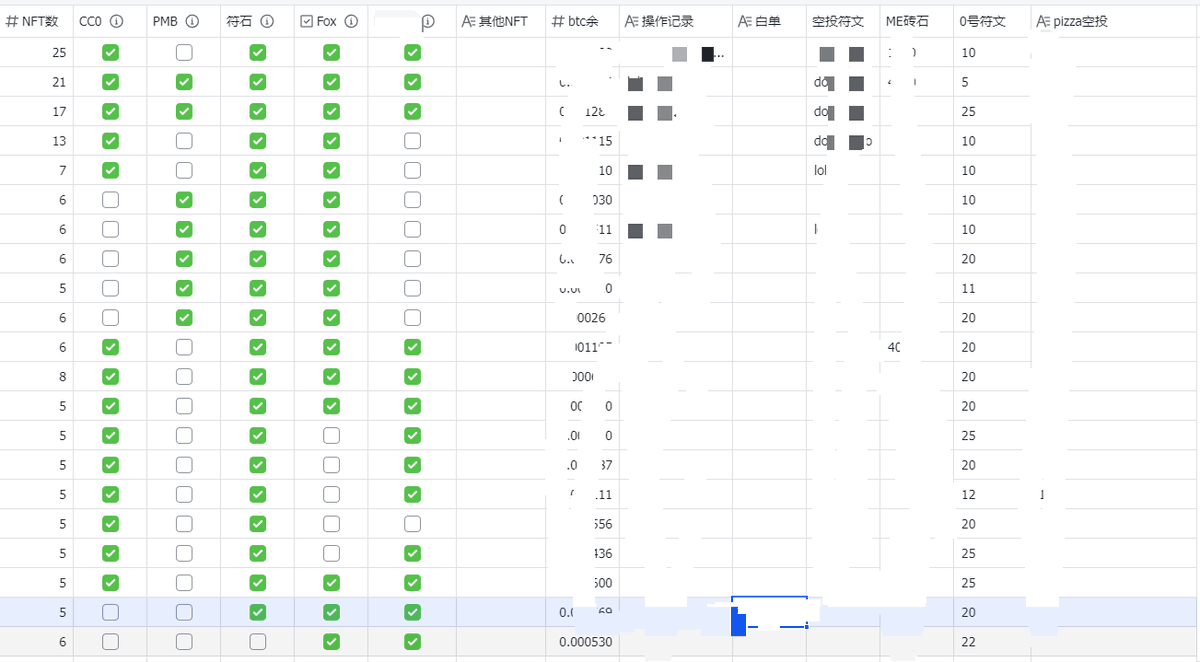Check the PMB box in the NFT数 25 row
Image resolution: width=1200 pixels, height=662 pixels.
tap(184, 52)
